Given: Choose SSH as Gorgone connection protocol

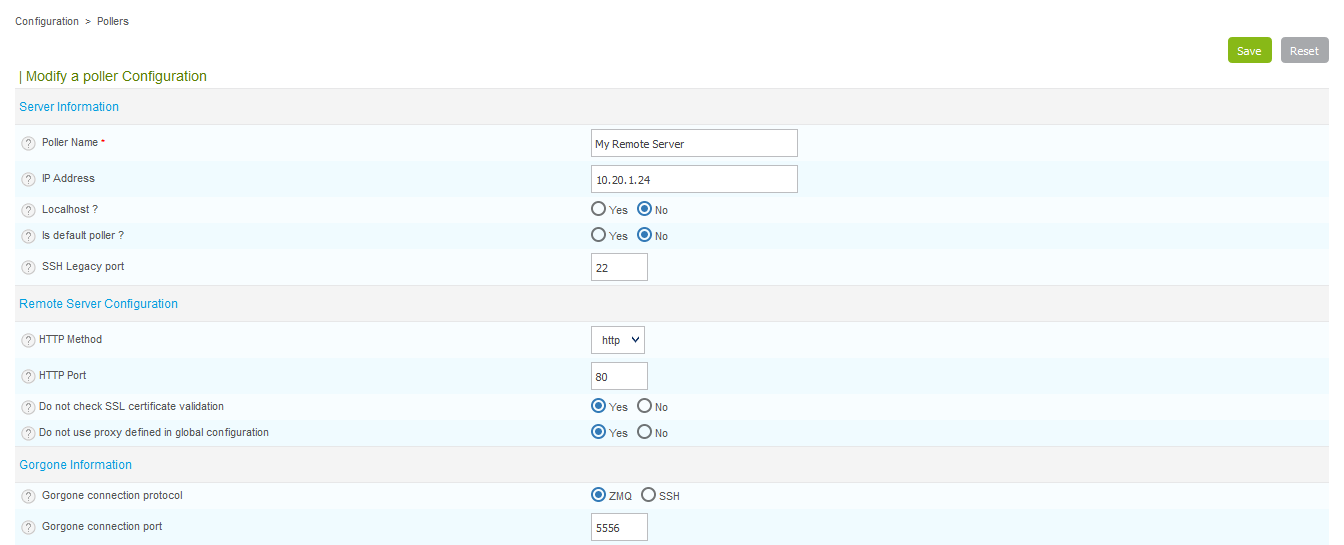Looking at the screenshot, I should tap(649, 495).
